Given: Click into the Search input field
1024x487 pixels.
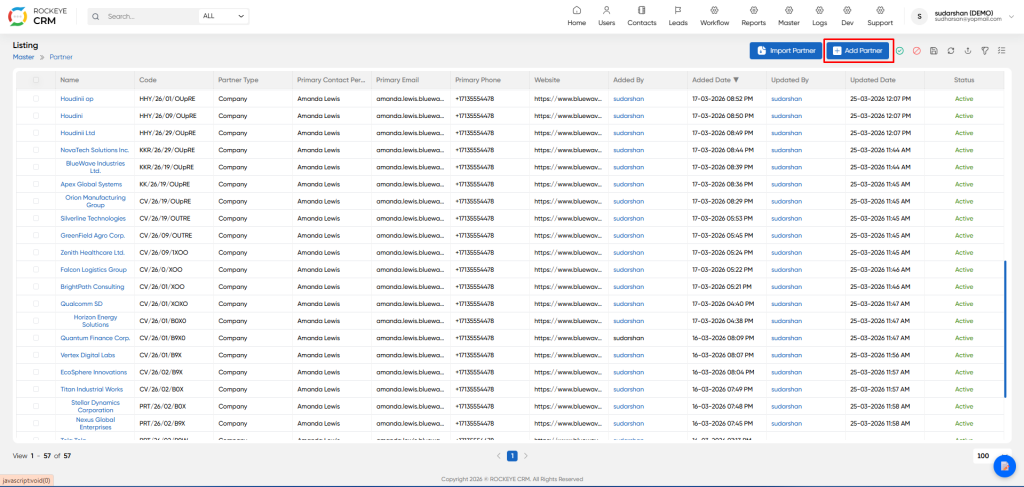Looking at the screenshot, I should pos(152,16).
